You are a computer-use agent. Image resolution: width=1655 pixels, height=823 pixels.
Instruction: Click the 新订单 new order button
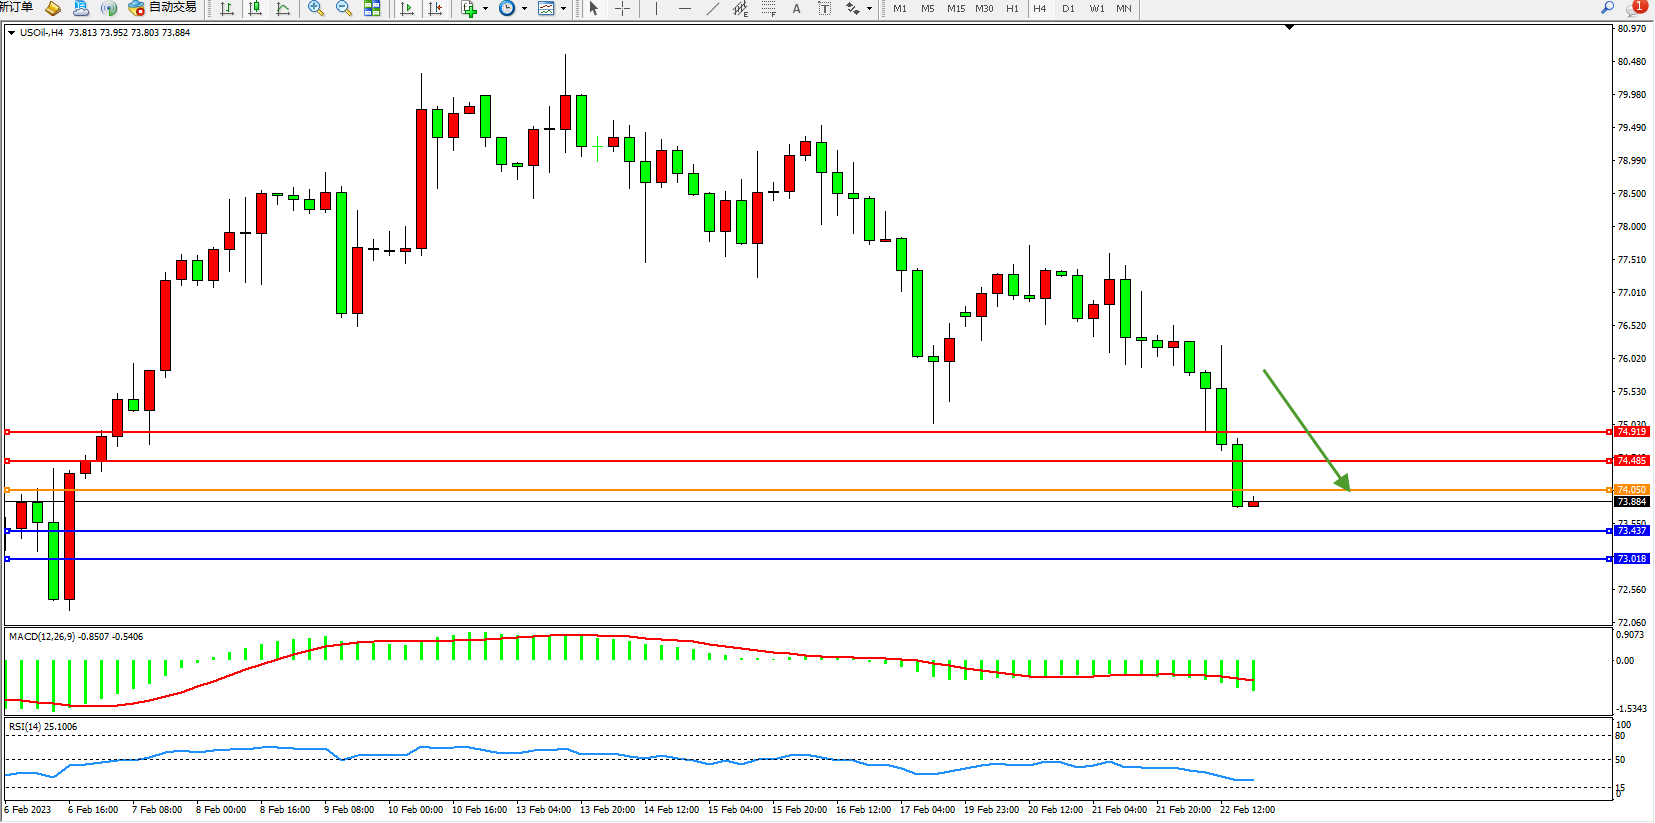pyautogui.click(x=16, y=8)
